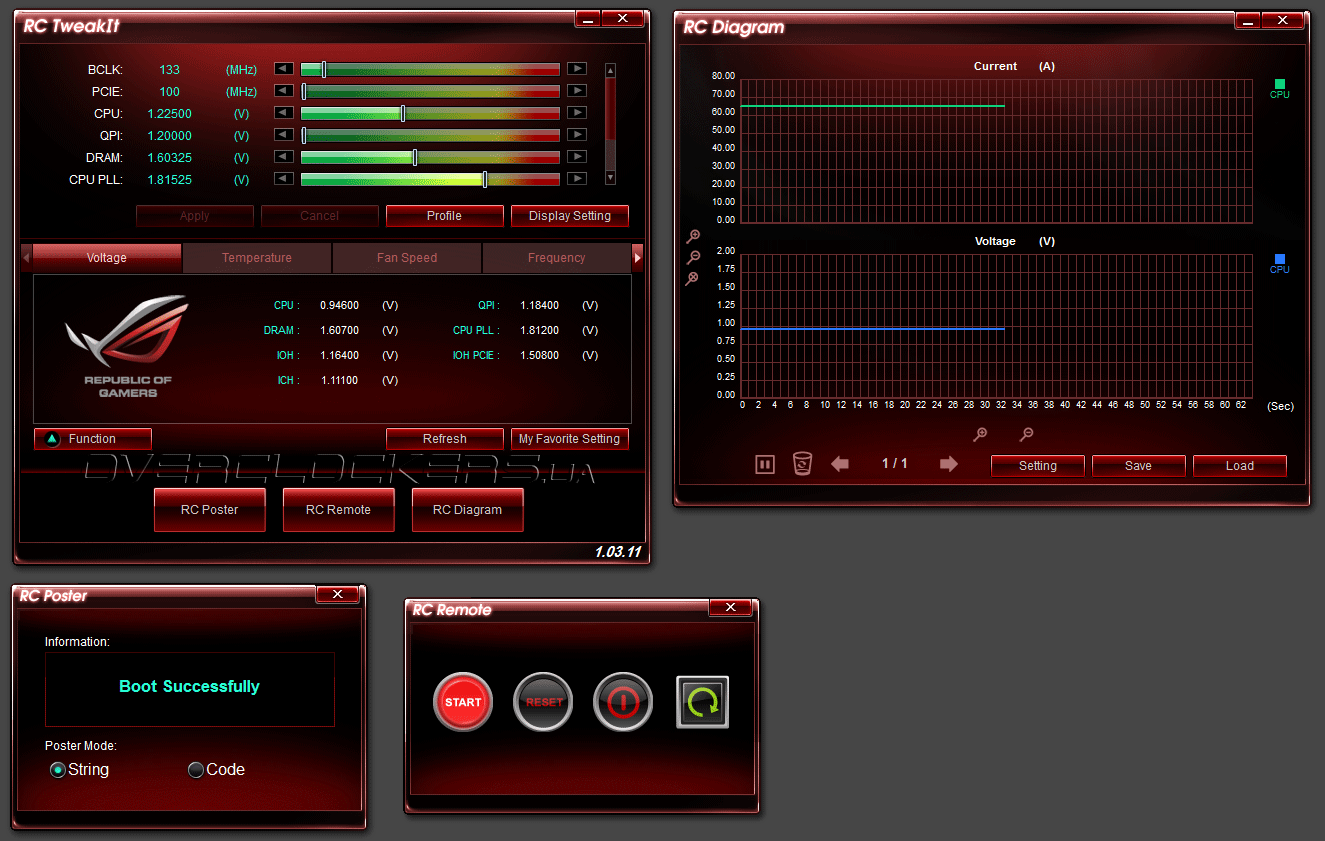The image size is (1325, 841).
Task: Launch the RC Poster button in TweakIt
Action: [210, 510]
